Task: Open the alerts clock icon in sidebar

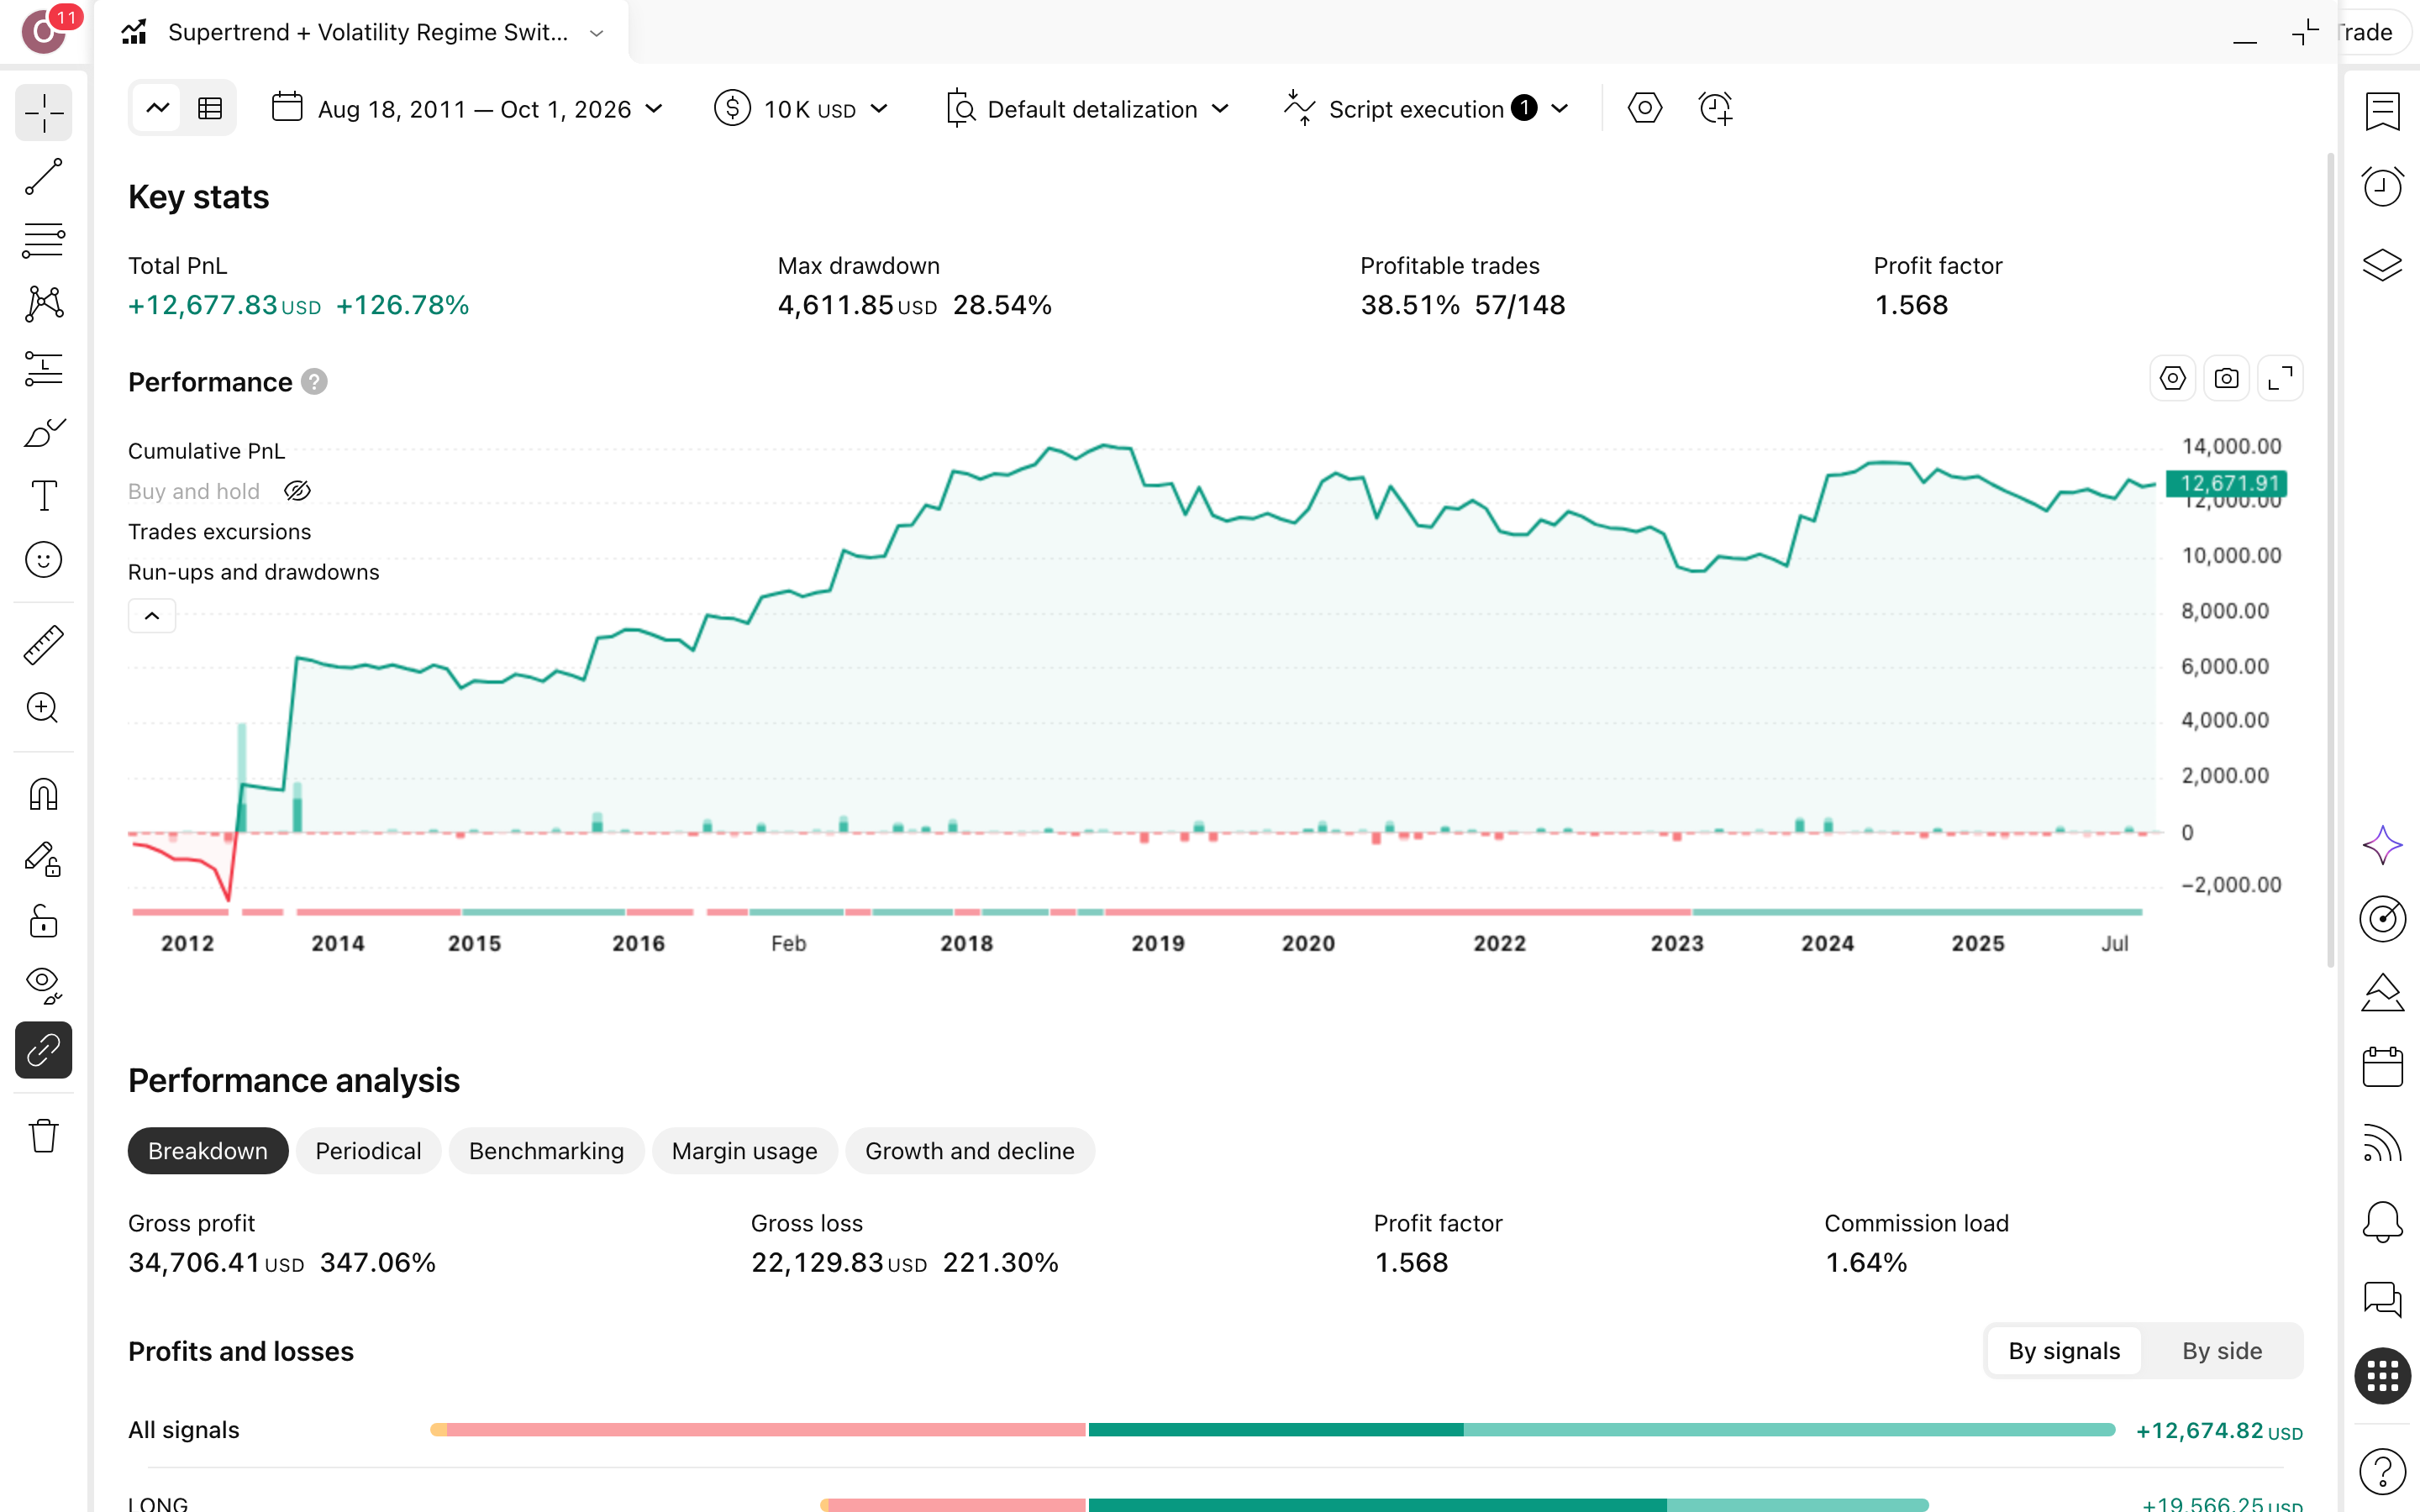Action: point(2382,187)
